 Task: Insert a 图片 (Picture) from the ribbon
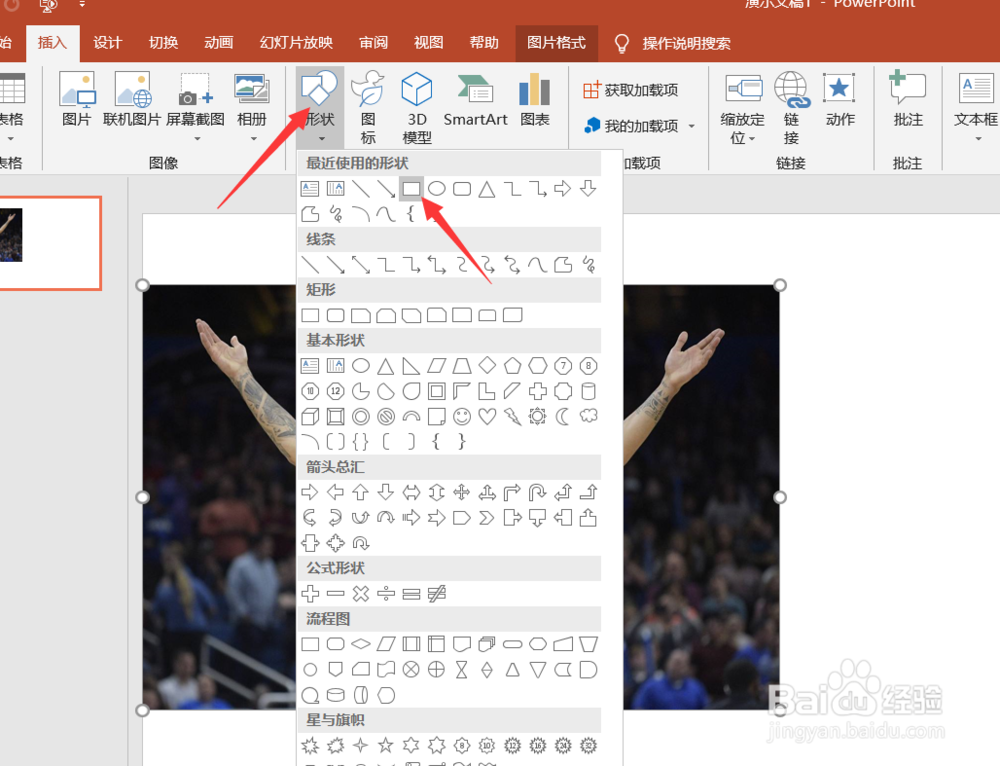(x=77, y=99)
